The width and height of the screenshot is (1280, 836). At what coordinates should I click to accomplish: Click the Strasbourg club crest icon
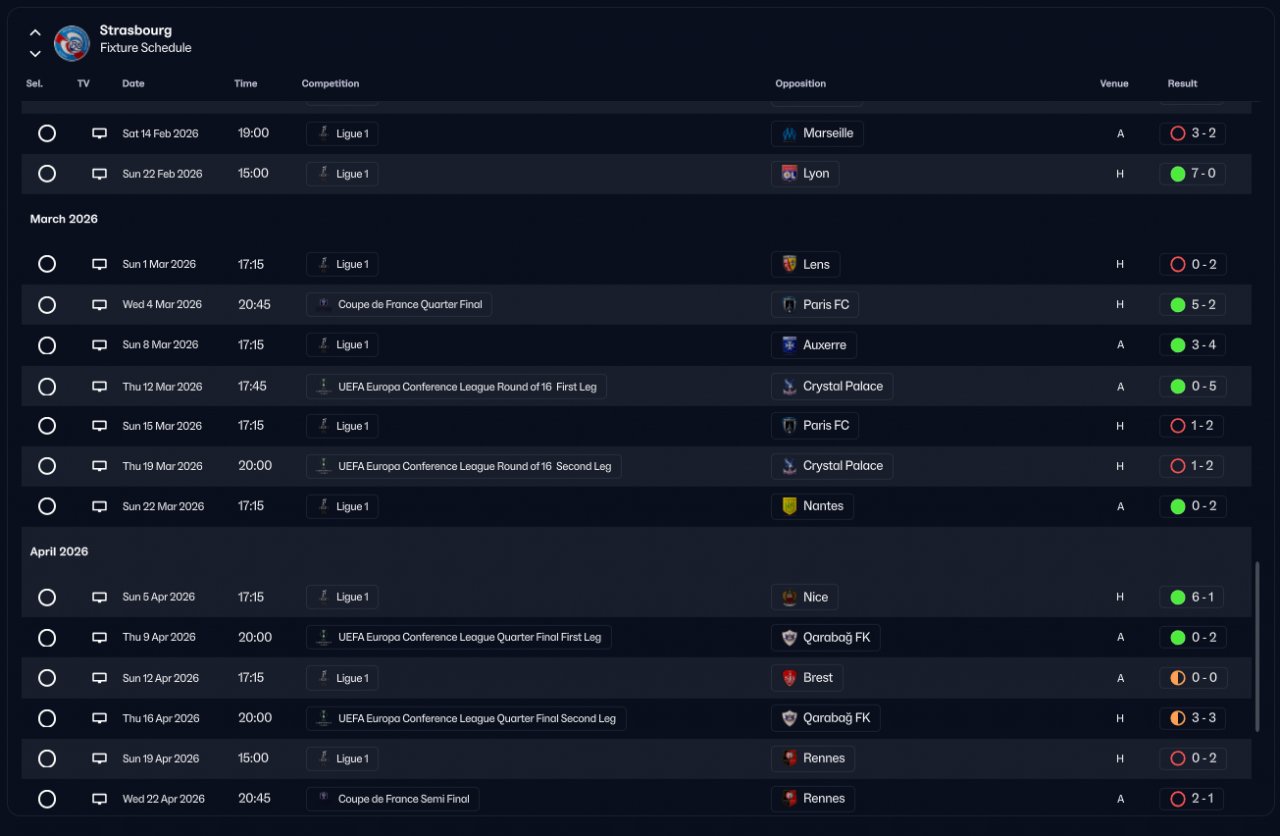(72, 43)
